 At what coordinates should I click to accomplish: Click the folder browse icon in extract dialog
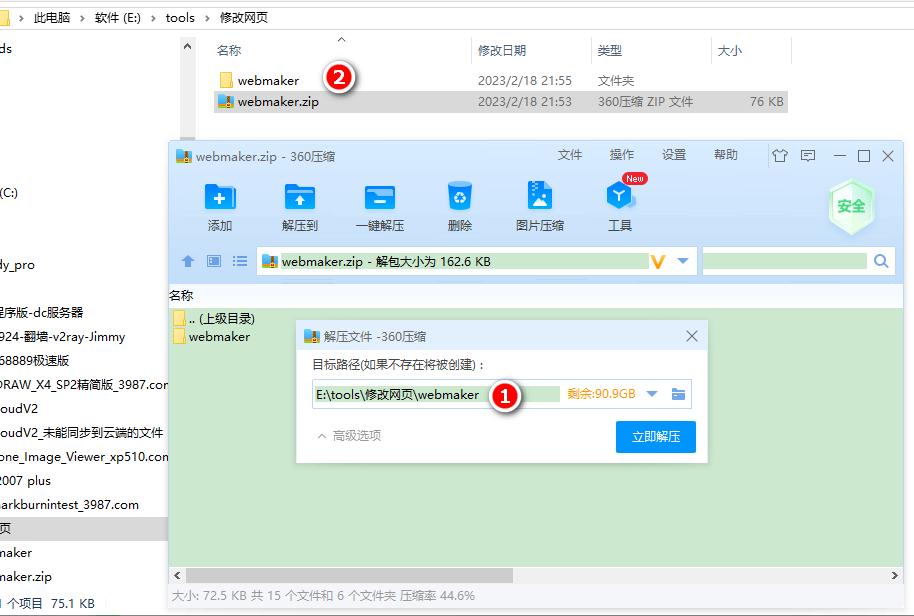coord(676,394)
